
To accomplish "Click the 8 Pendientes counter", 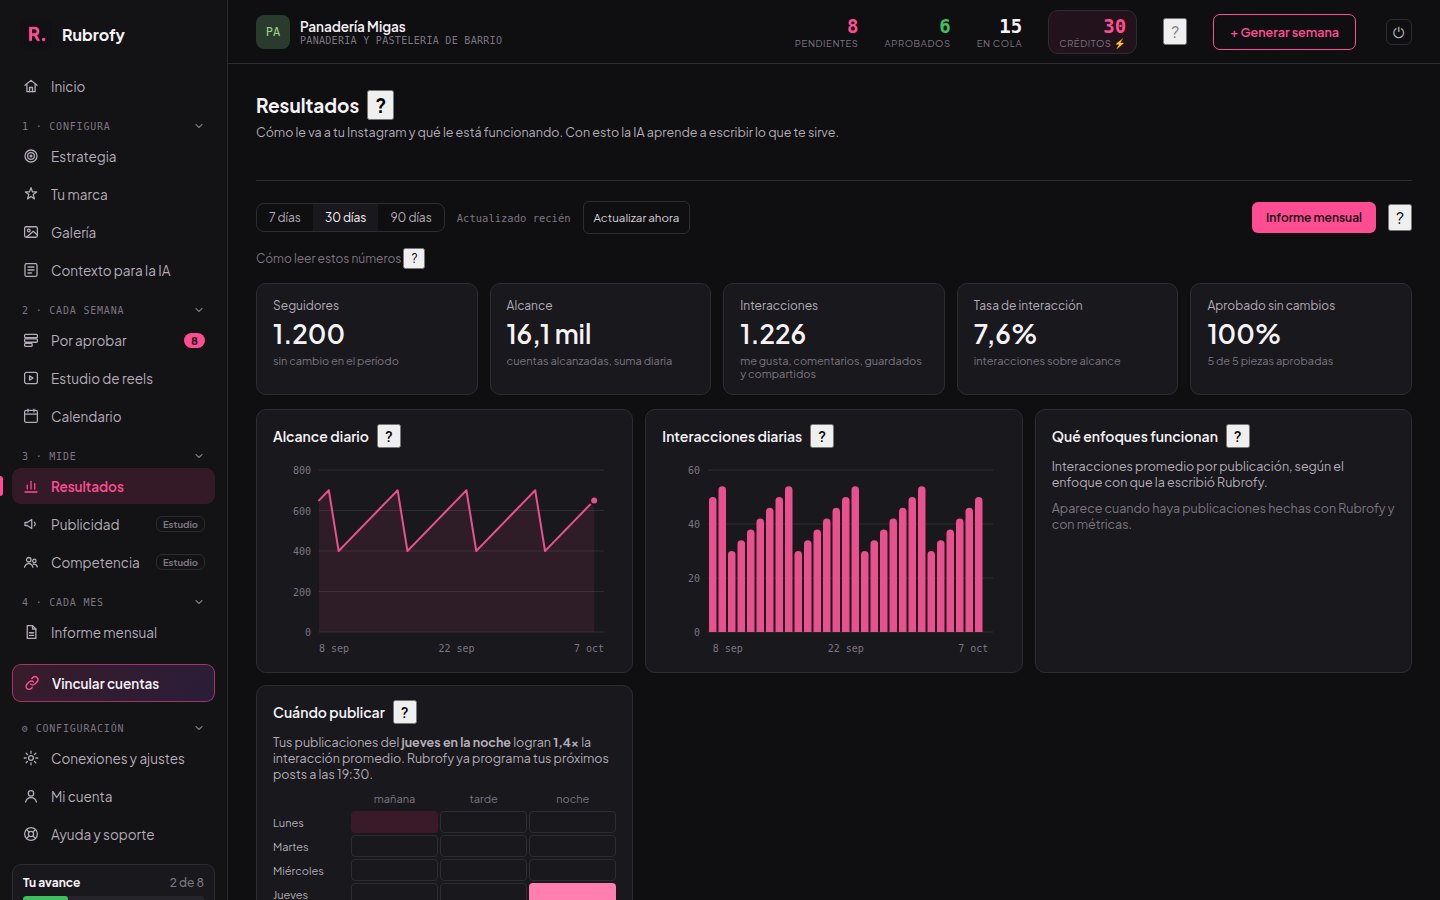I will coord(826,32).
